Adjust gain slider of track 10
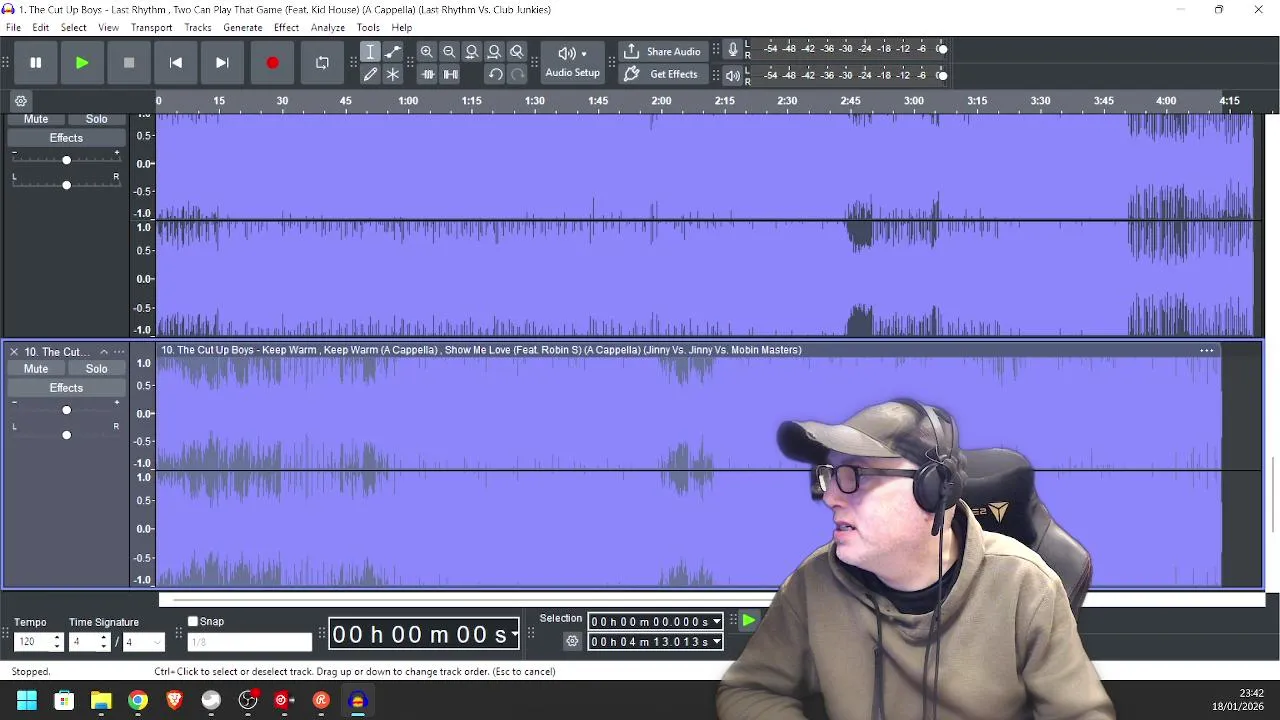Viewport: 1280px width, 720px height. [66, 410]
